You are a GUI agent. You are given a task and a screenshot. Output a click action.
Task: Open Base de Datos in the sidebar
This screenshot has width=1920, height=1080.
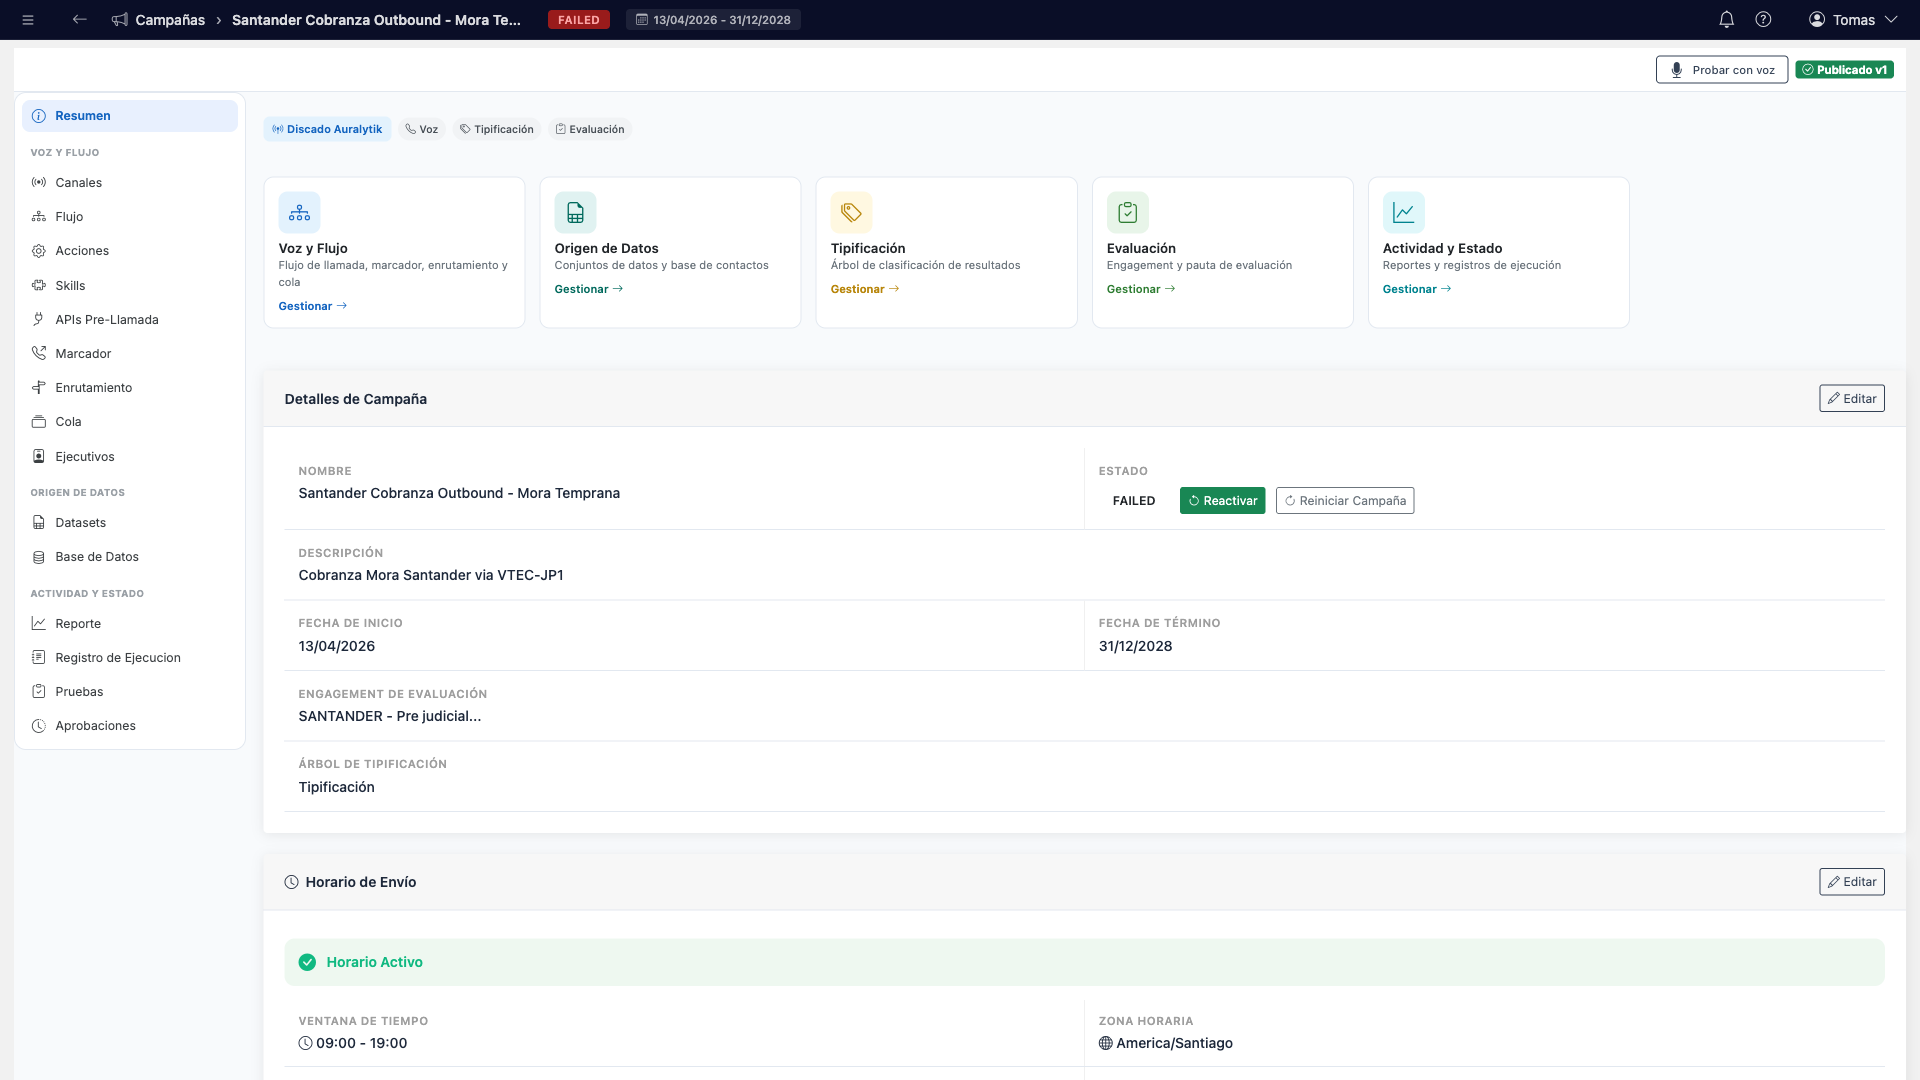130,557
